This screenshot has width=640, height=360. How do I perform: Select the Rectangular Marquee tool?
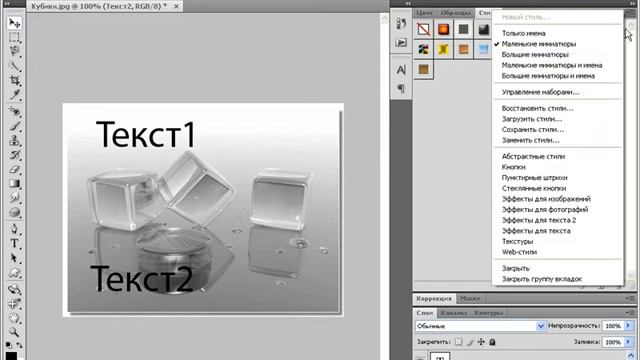tap(14, 37)
